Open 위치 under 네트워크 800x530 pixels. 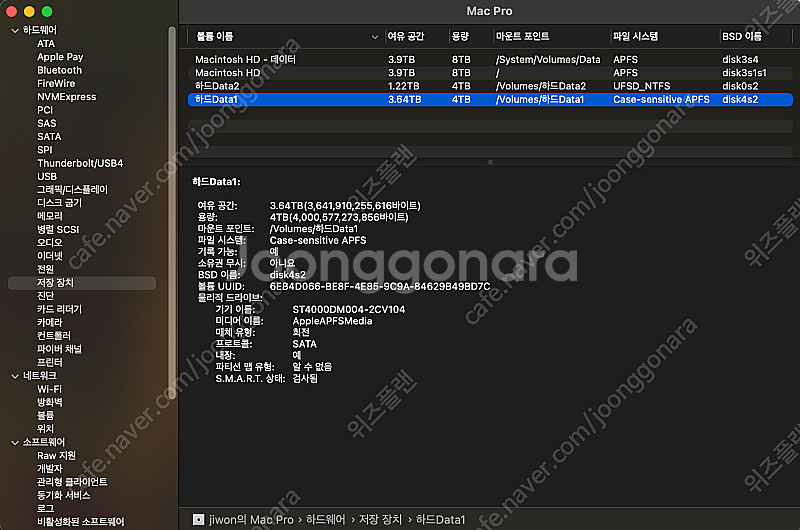(x=45, y=429)
